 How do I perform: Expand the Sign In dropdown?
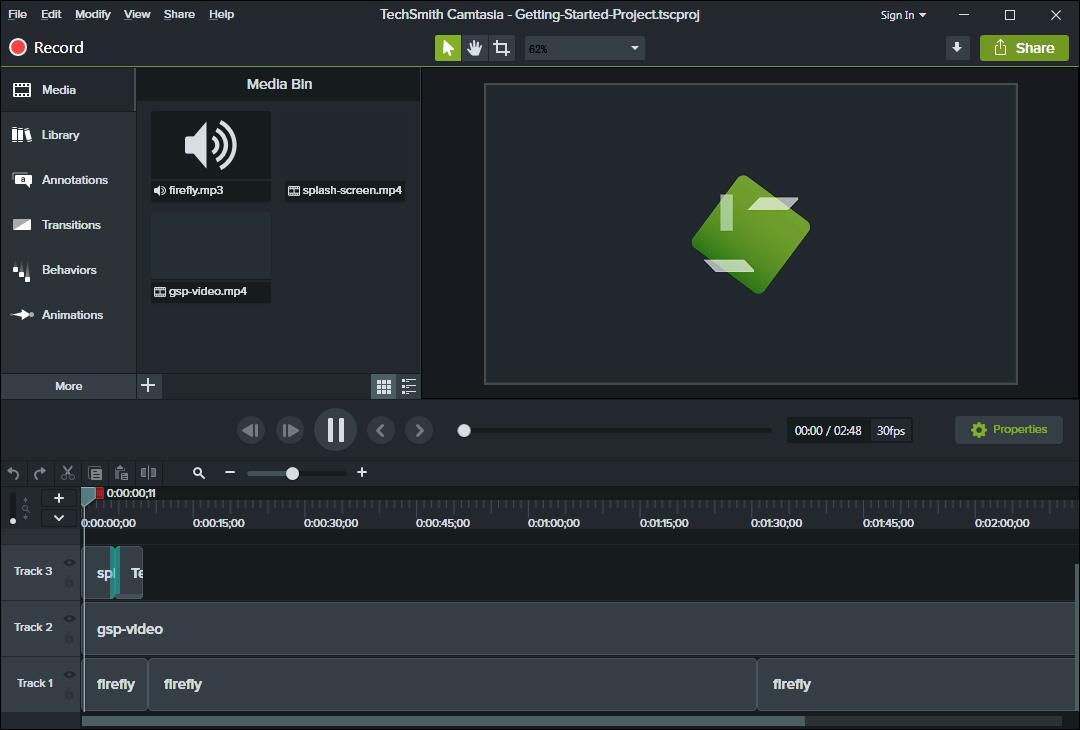903,15
